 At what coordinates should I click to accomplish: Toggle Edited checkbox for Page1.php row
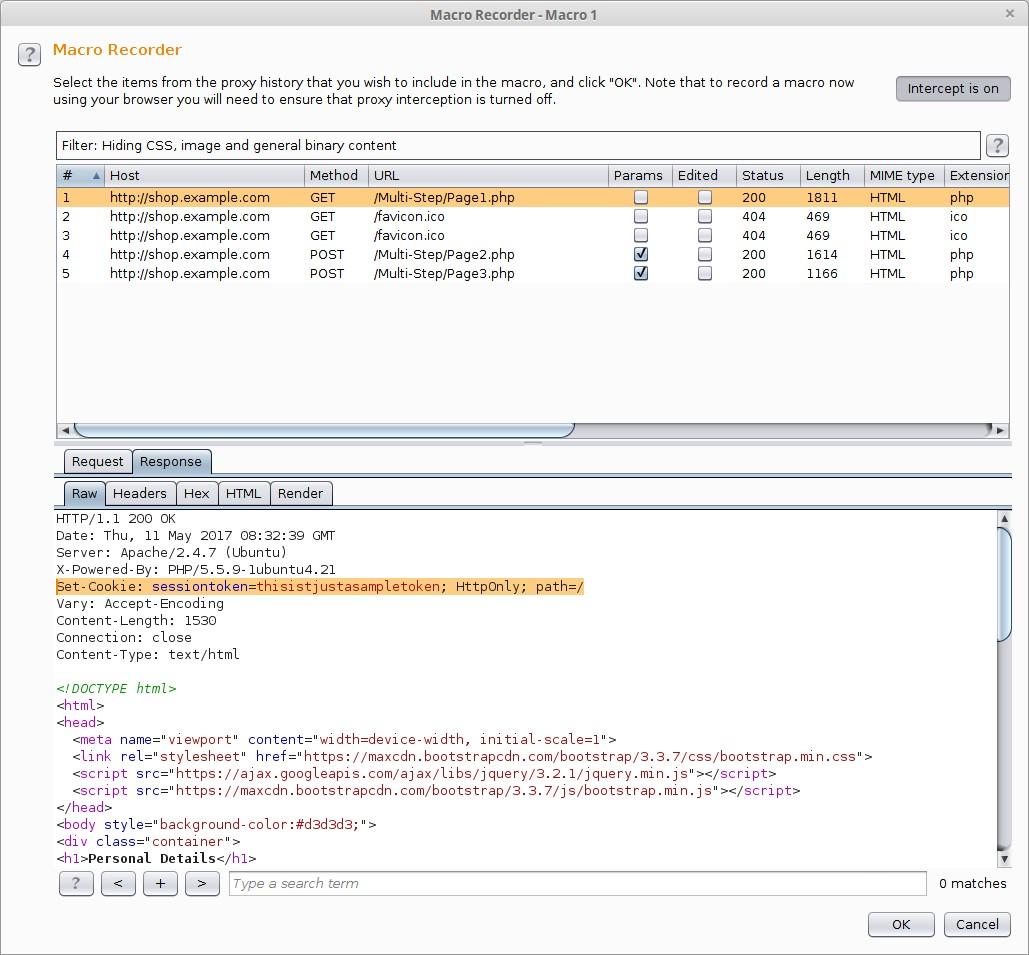(705, 197)
